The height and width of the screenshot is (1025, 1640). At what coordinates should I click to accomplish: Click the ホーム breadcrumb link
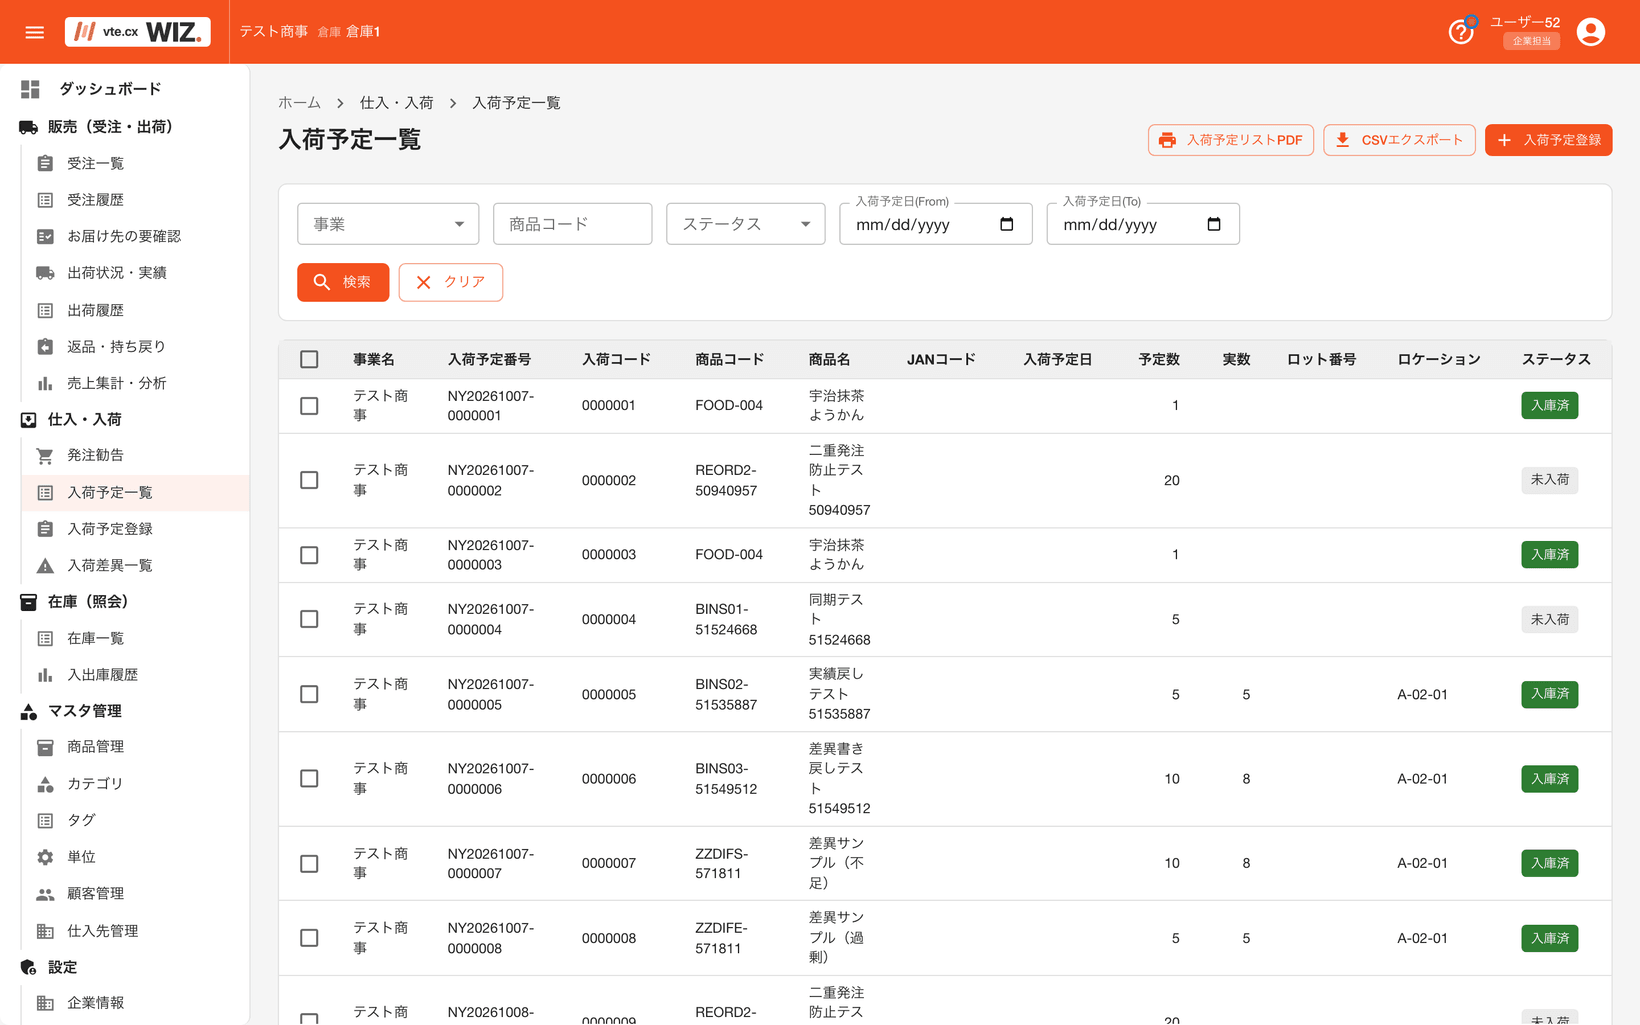tap(299, 103)
